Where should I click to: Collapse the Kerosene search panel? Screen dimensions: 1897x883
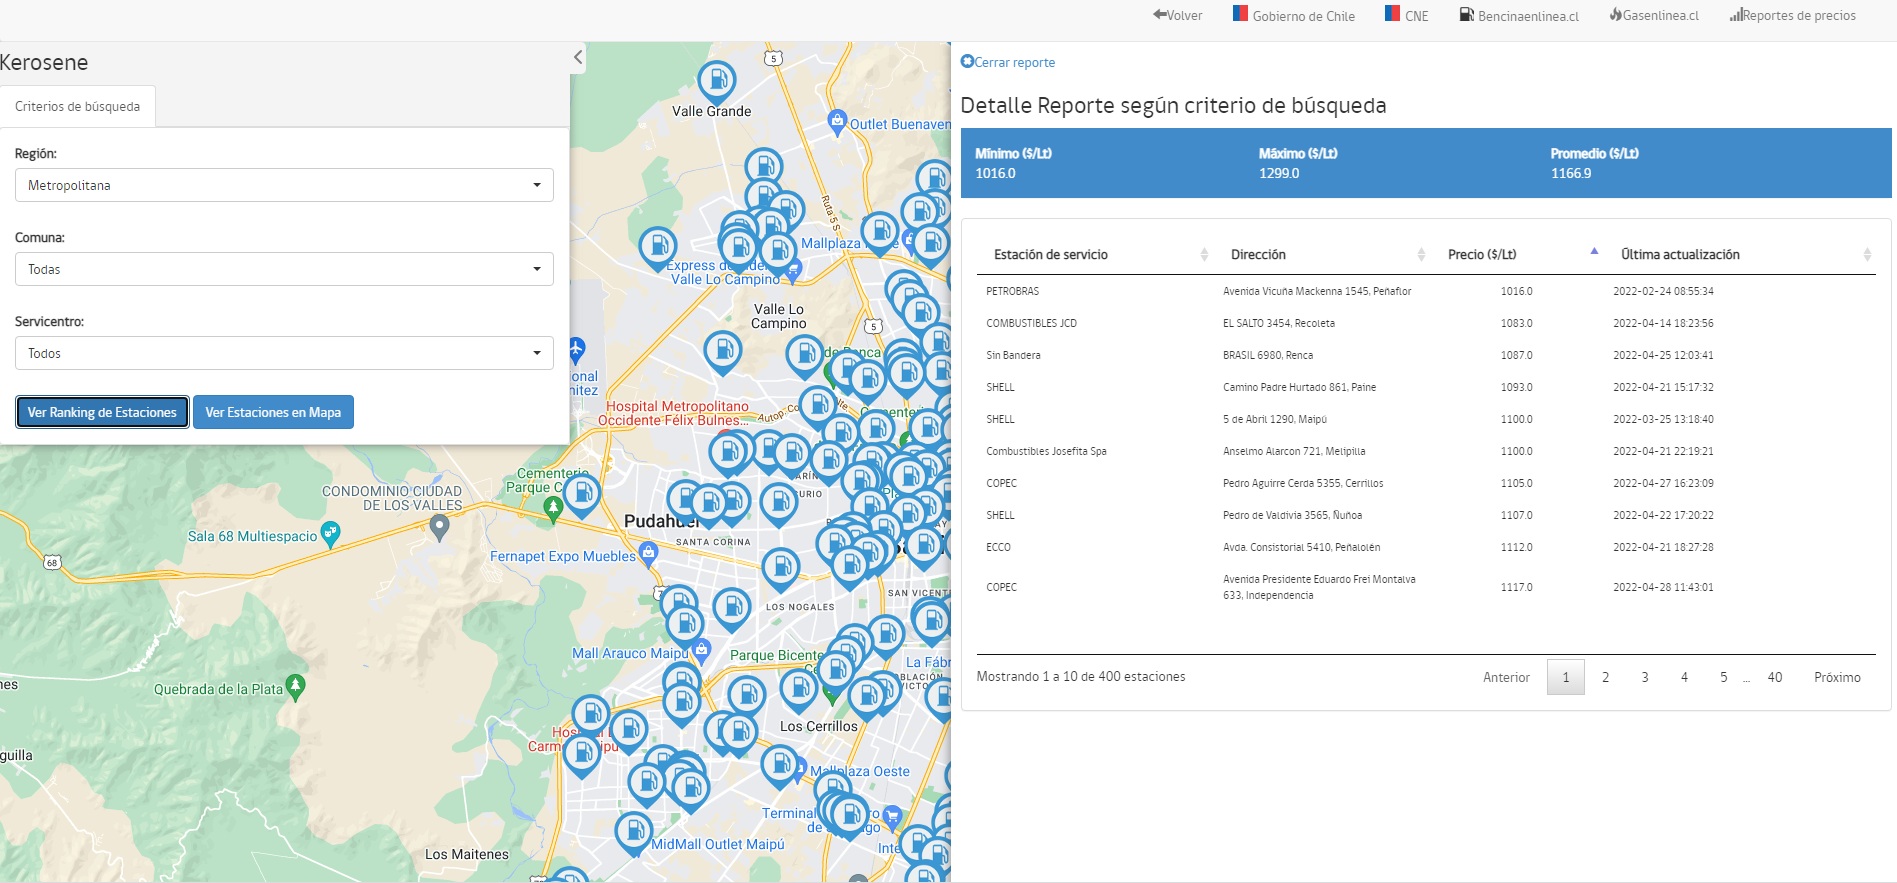coord(578,58)
